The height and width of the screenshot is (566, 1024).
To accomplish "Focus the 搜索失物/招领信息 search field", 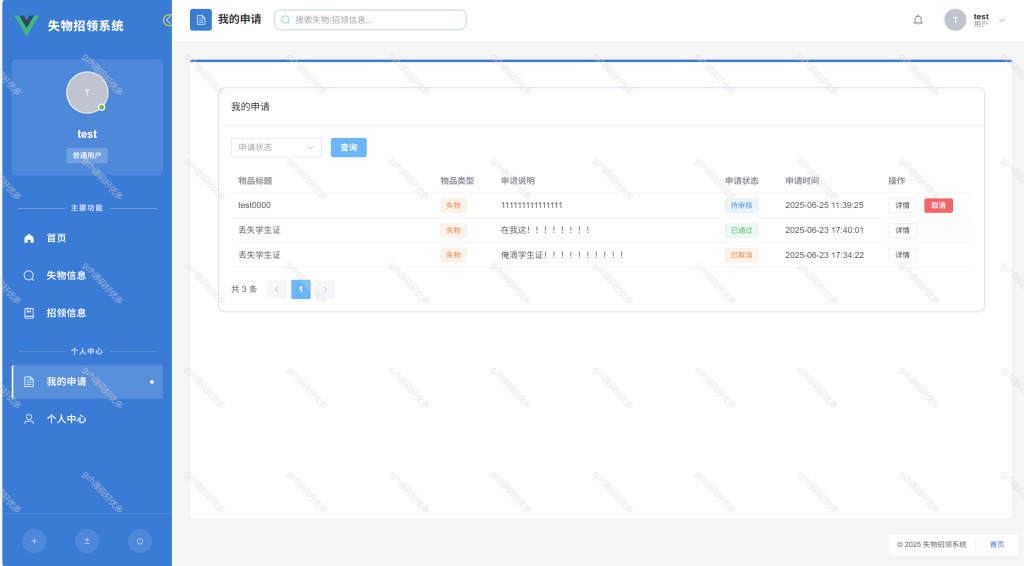I will [x=370, y=20].
